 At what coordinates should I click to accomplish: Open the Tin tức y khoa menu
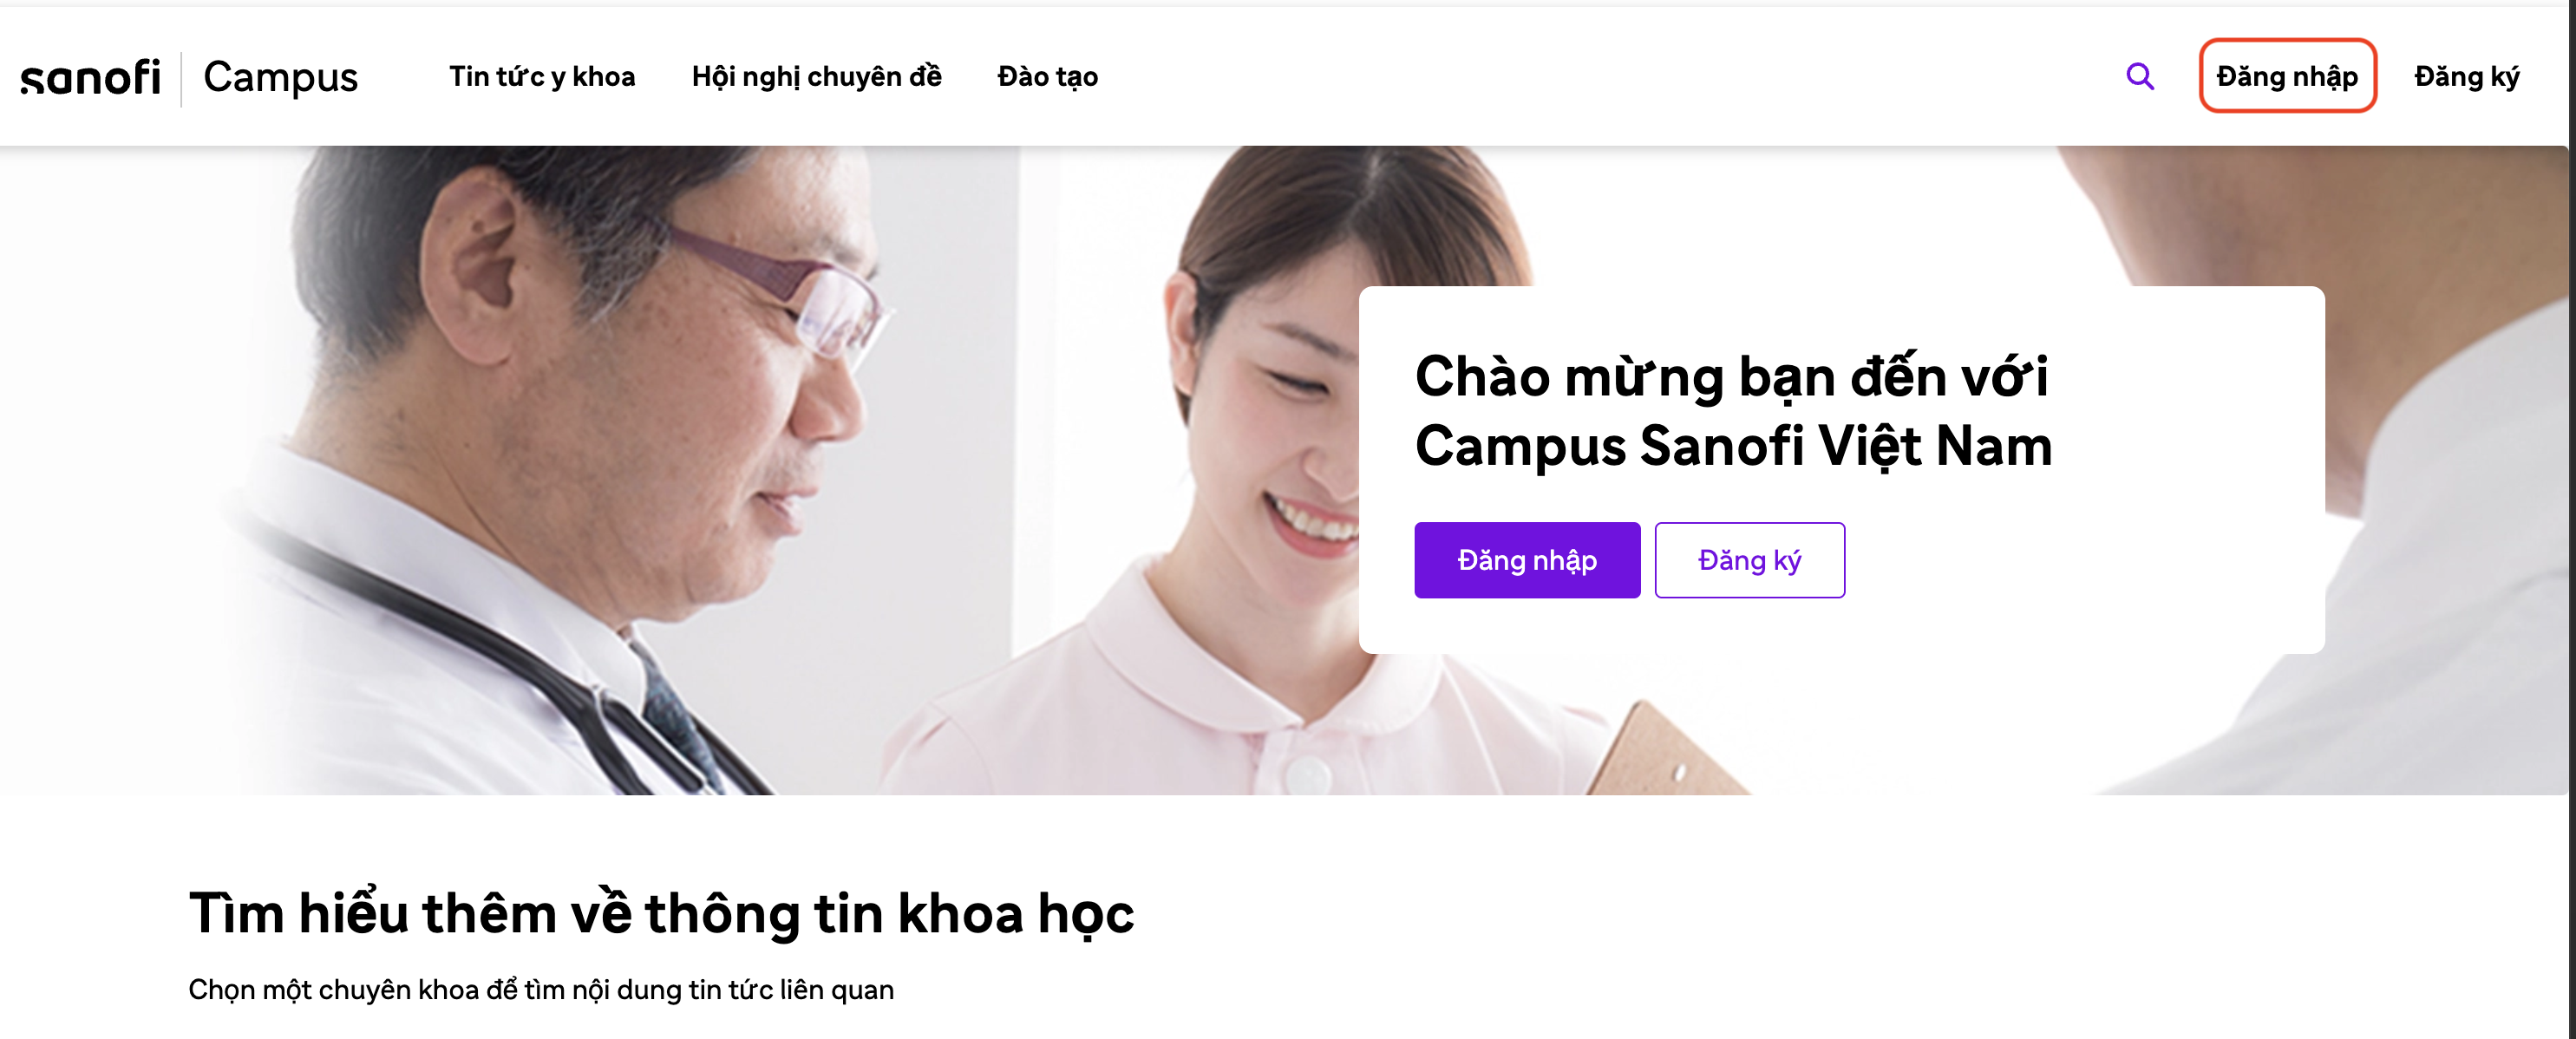click(x=542, y=77)
